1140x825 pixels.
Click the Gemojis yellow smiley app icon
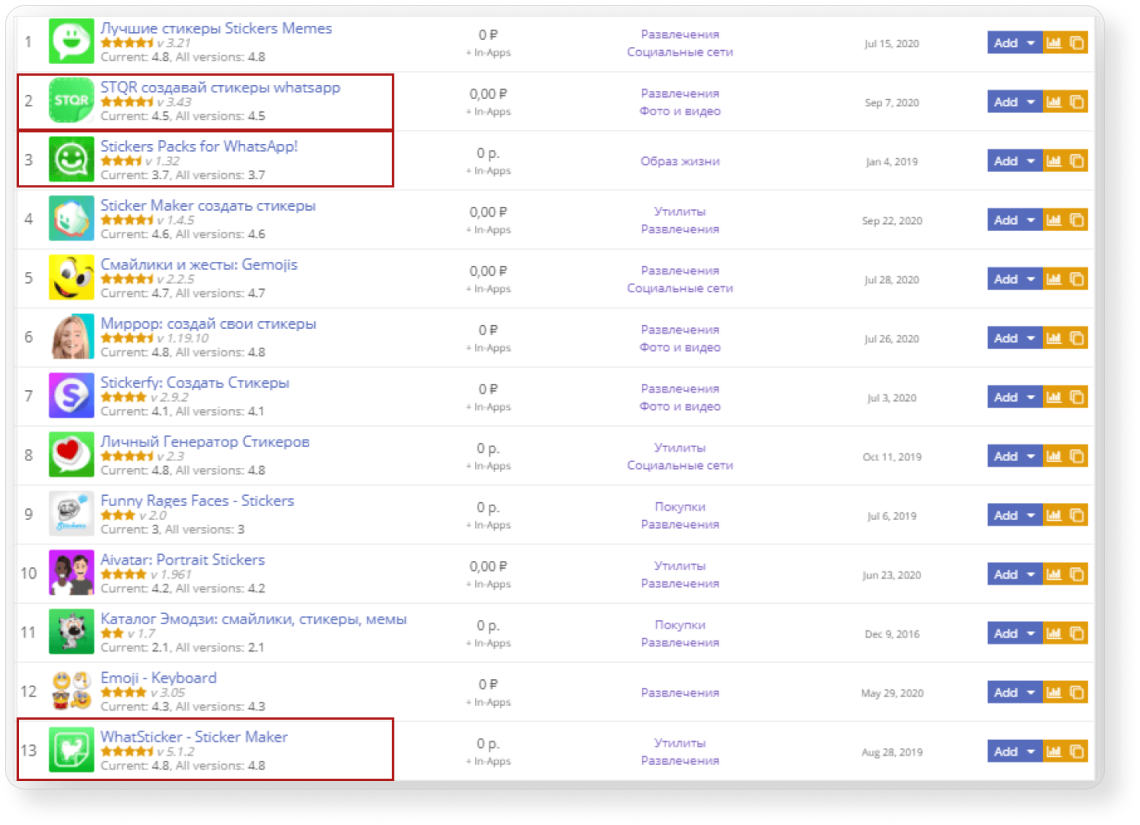(x=71, y=277)
